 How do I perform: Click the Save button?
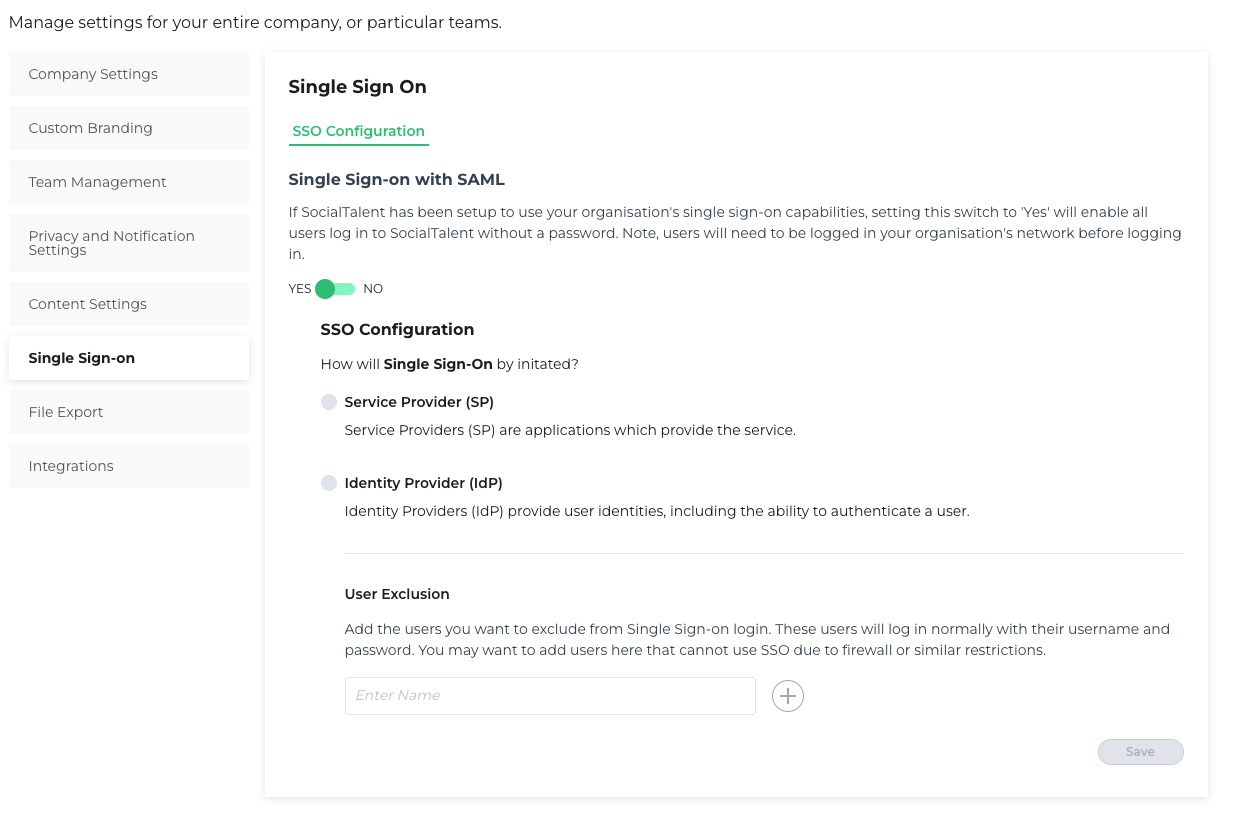pos(1141,752)
